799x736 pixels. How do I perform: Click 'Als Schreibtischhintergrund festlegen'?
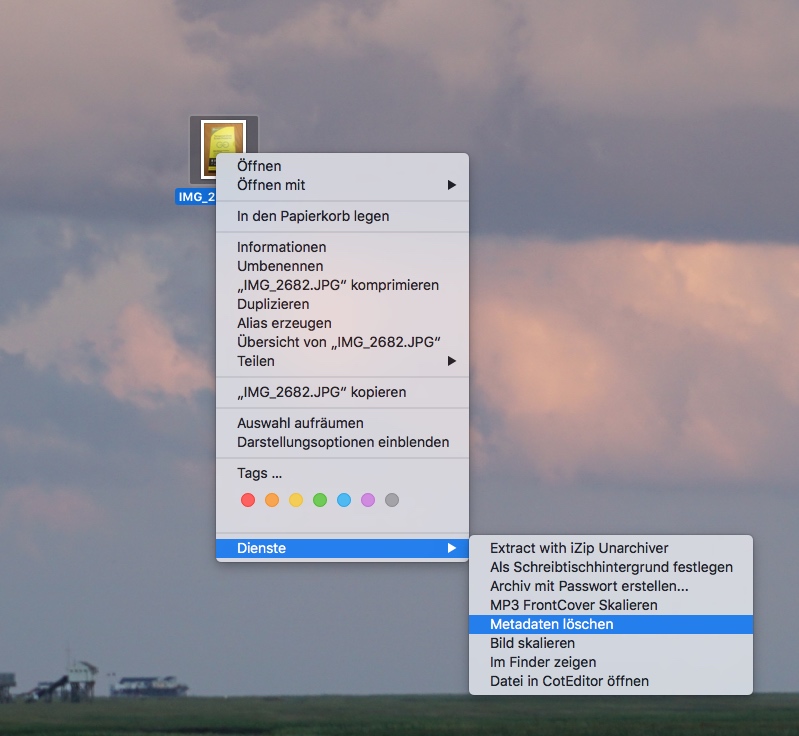(x=610, y=567)
